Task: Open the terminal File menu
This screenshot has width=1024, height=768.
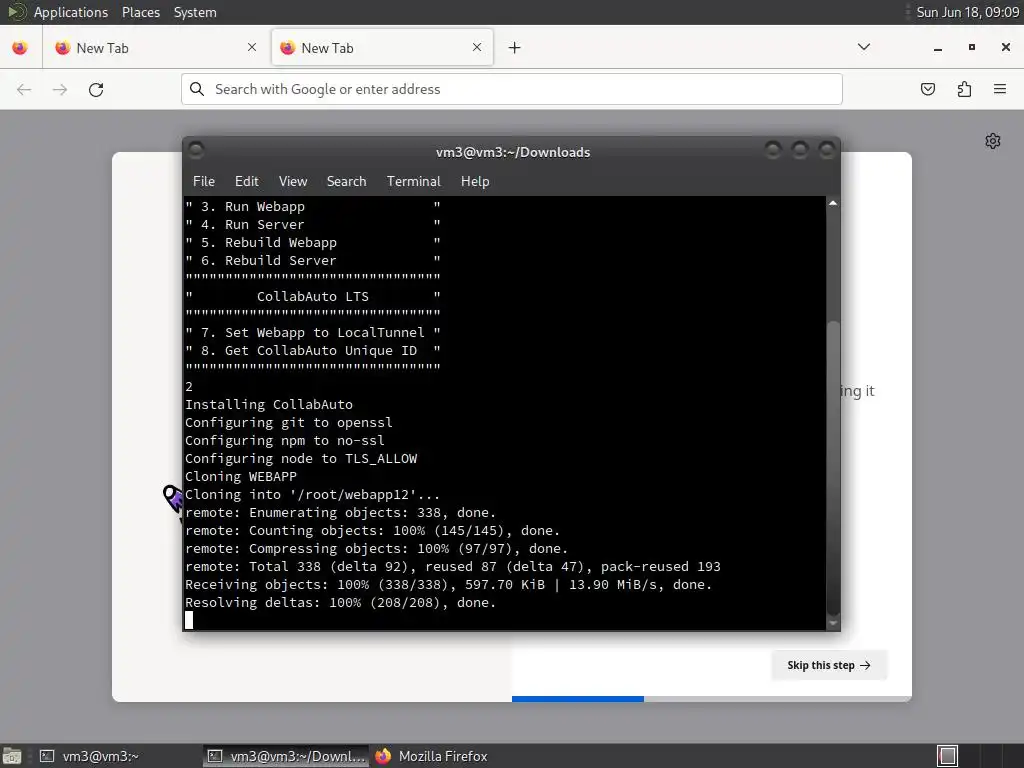Action: 204,182
